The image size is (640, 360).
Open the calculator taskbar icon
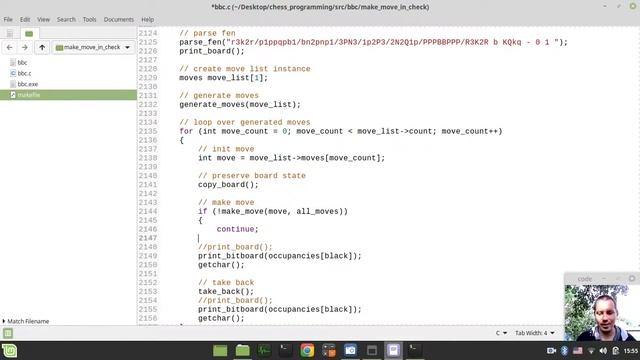coord(329,351)
